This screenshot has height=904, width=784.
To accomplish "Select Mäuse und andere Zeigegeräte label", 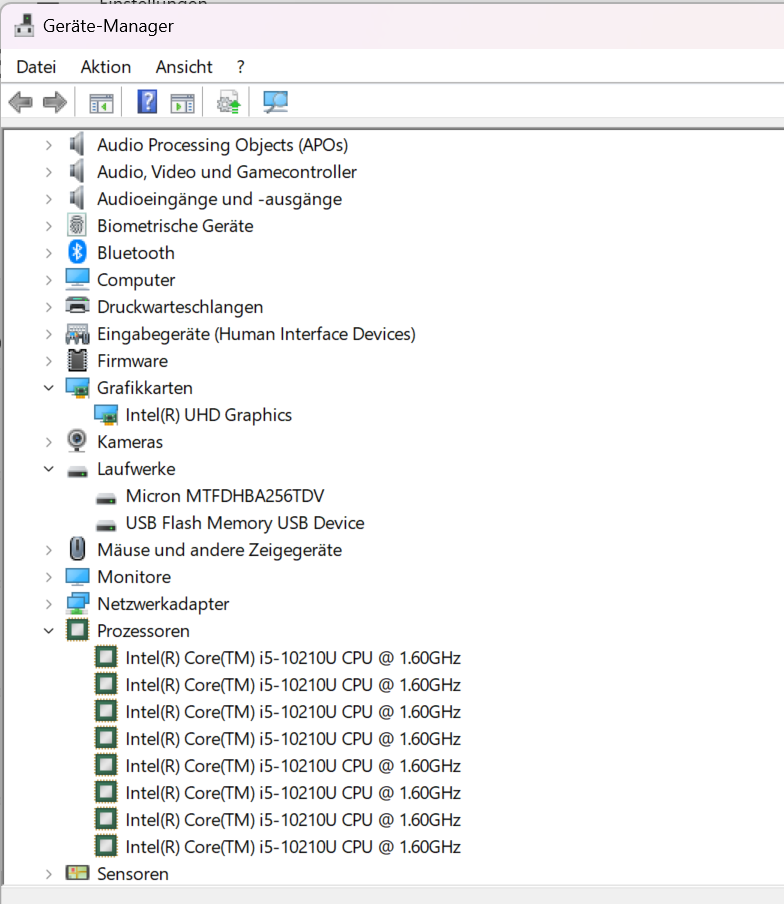I will (220, 550).
